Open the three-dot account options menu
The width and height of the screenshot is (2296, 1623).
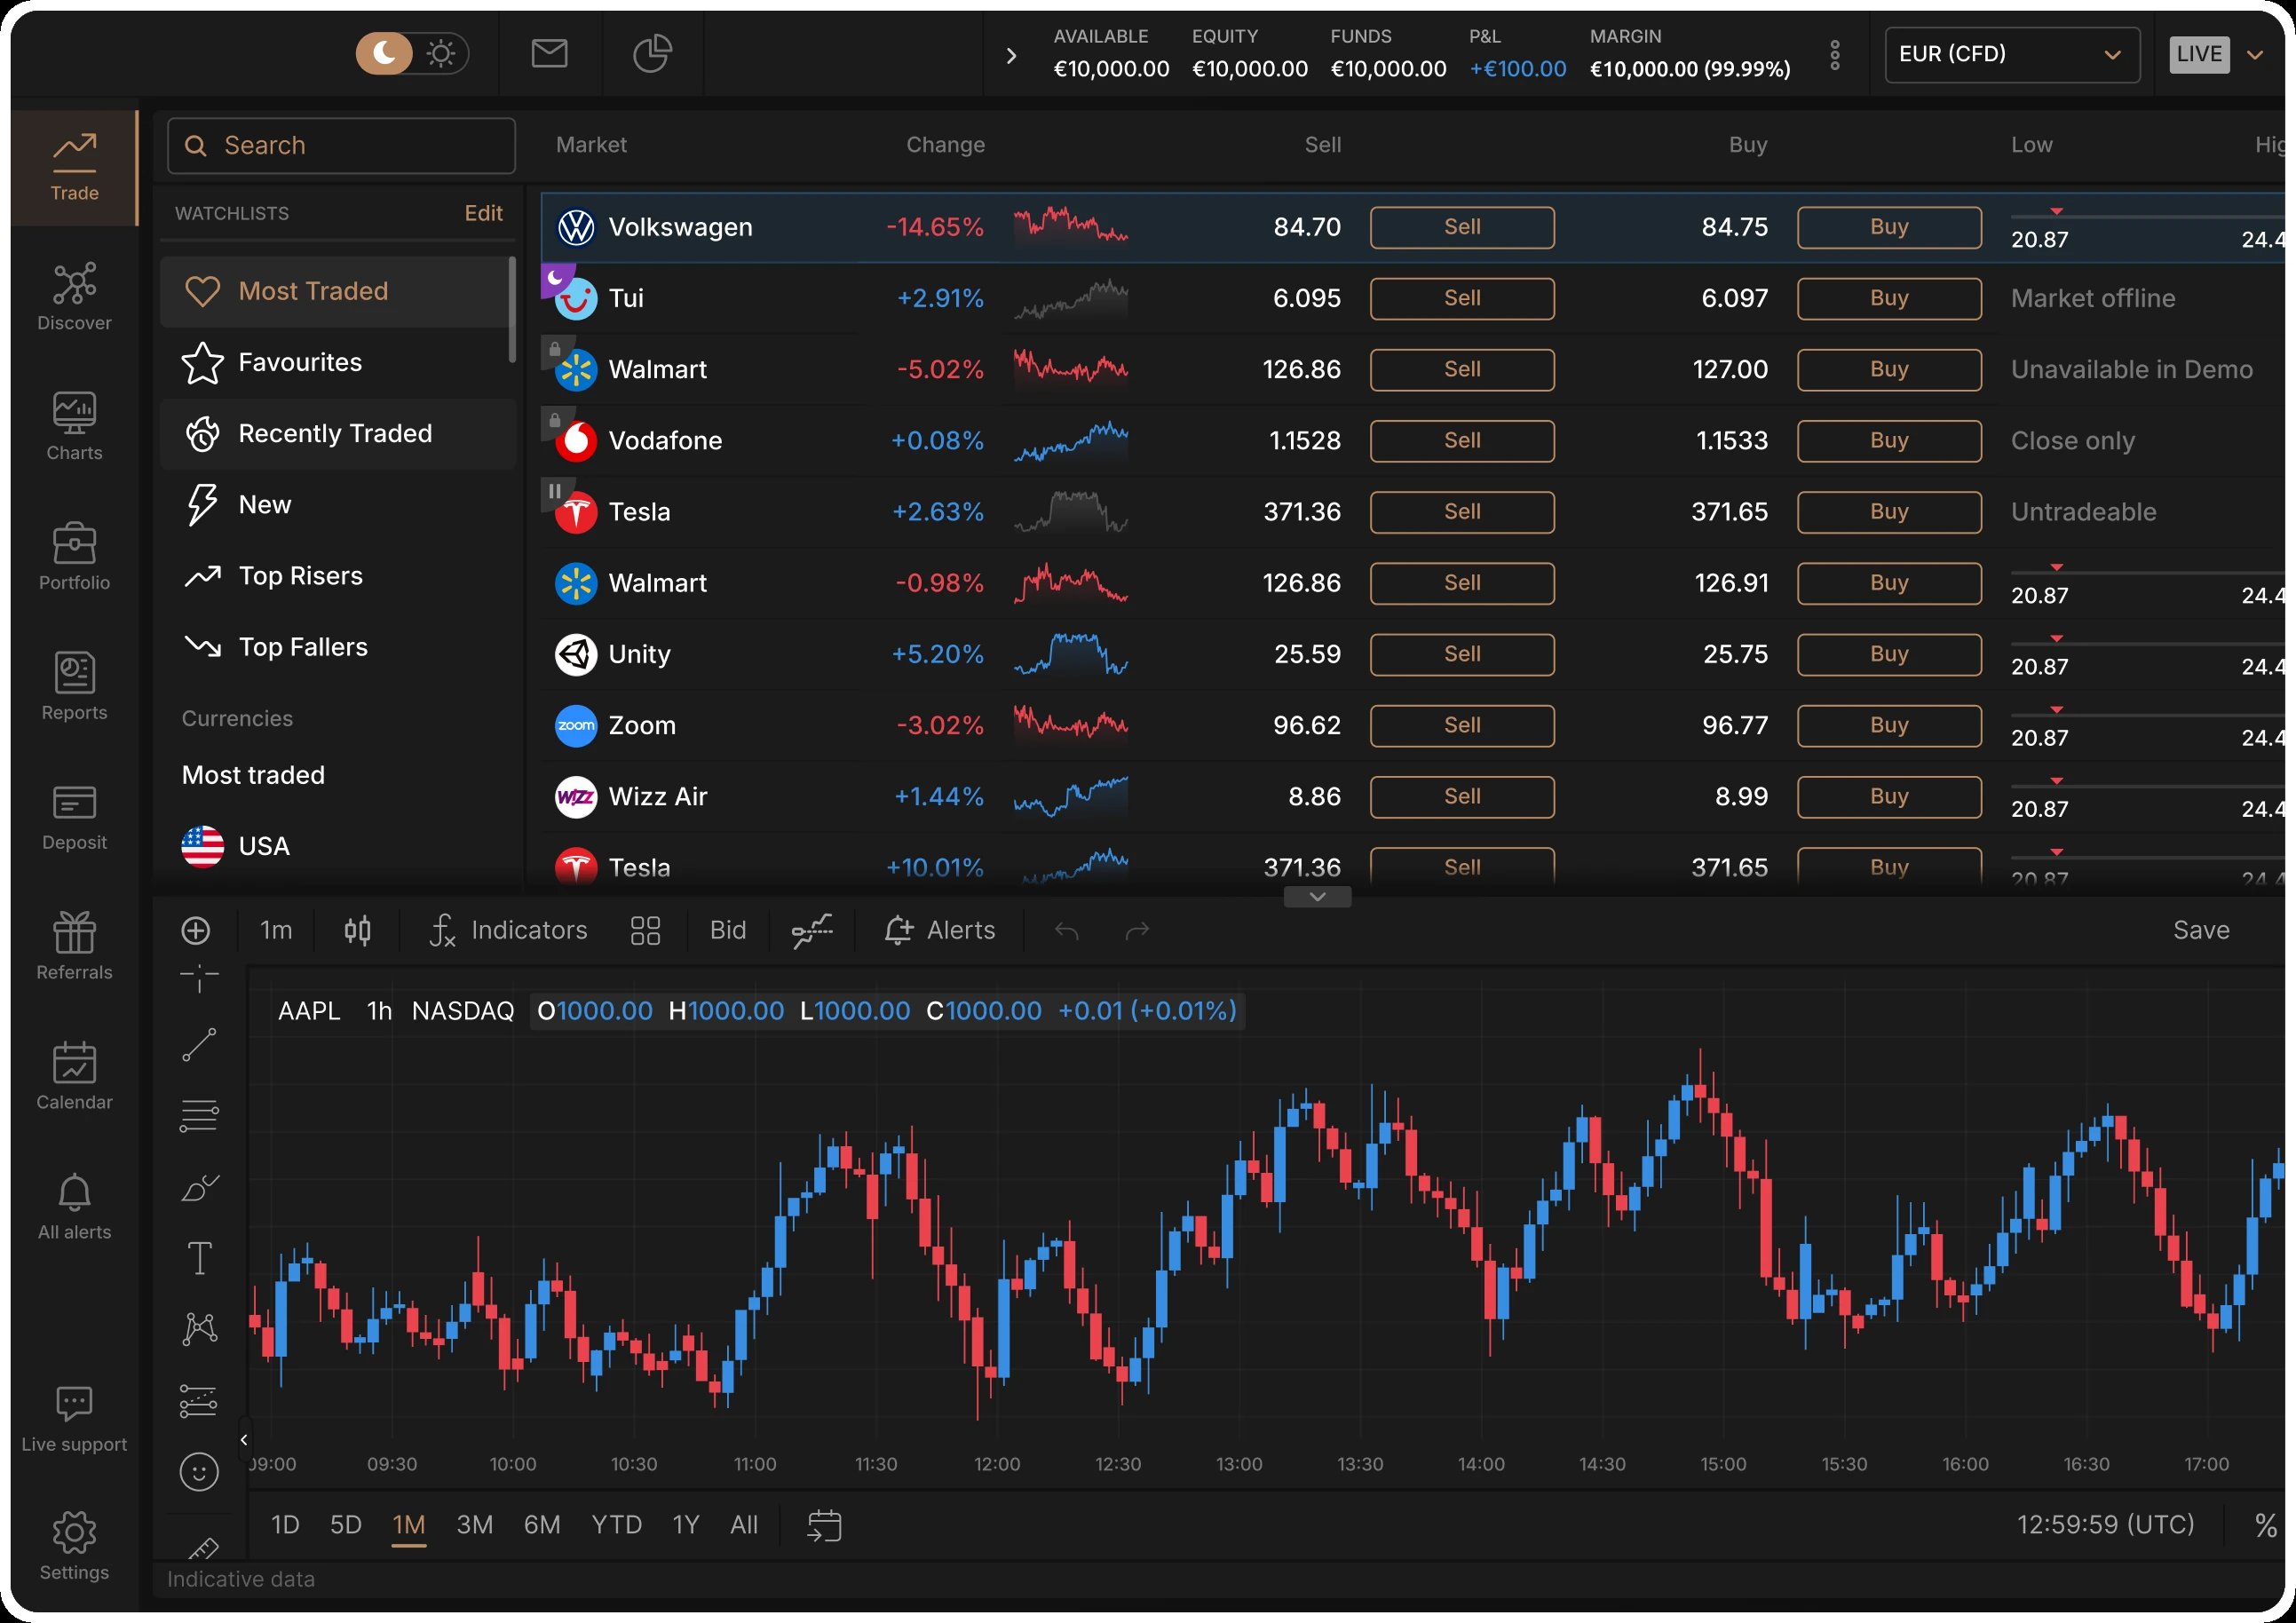(x=1834, y=55)
